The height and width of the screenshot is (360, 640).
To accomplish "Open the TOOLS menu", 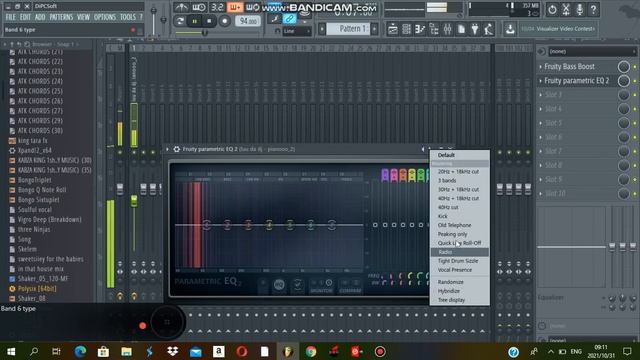I will click(x=128, y=17).
